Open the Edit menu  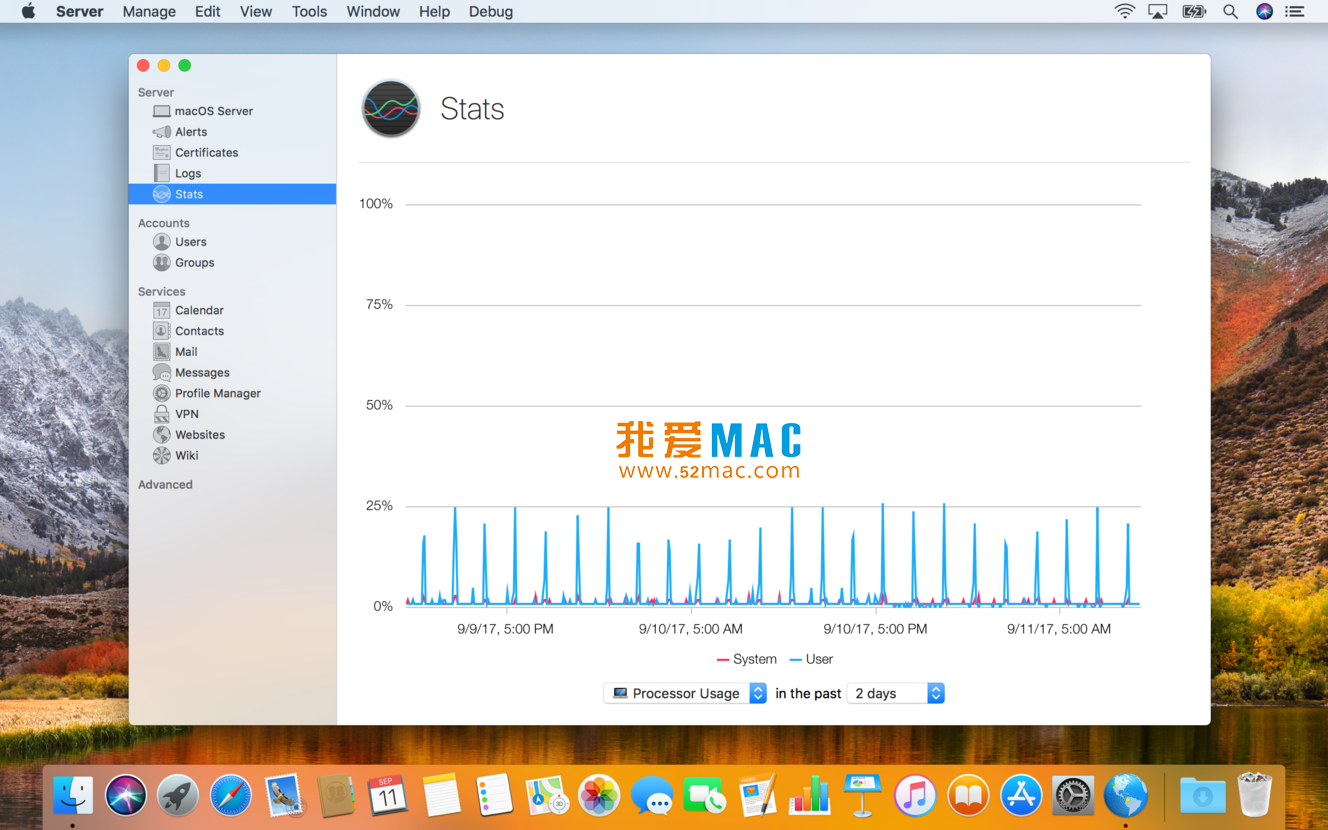point(208,11)
